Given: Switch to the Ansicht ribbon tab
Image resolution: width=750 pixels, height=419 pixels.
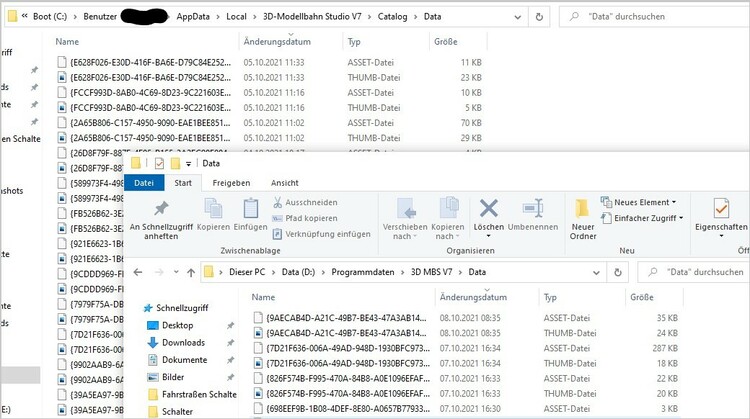Looking at the screenshot, I should pos(285,183).
